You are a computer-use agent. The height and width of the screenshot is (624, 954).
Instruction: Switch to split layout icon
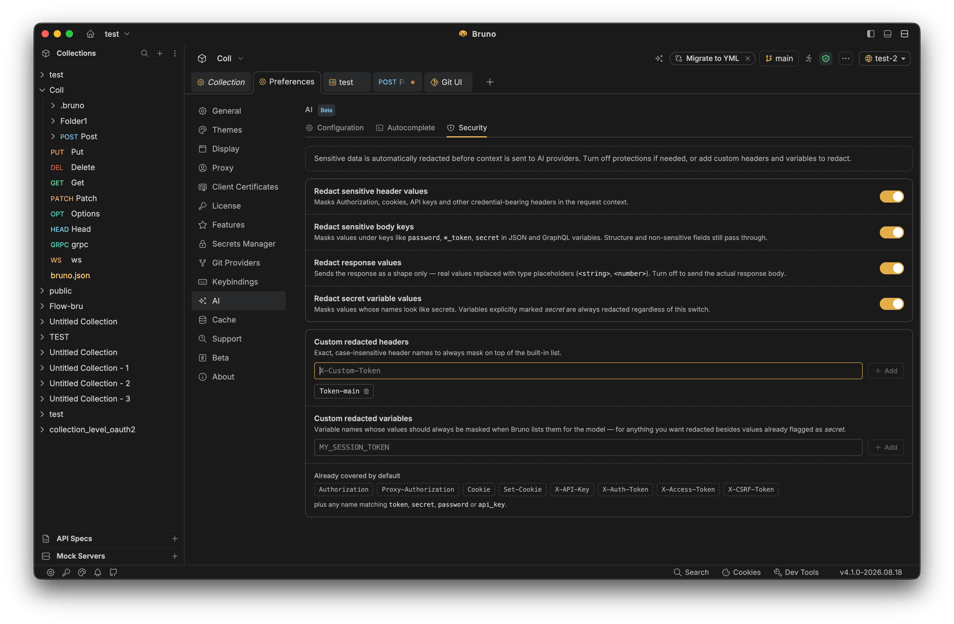coord(905,34)
